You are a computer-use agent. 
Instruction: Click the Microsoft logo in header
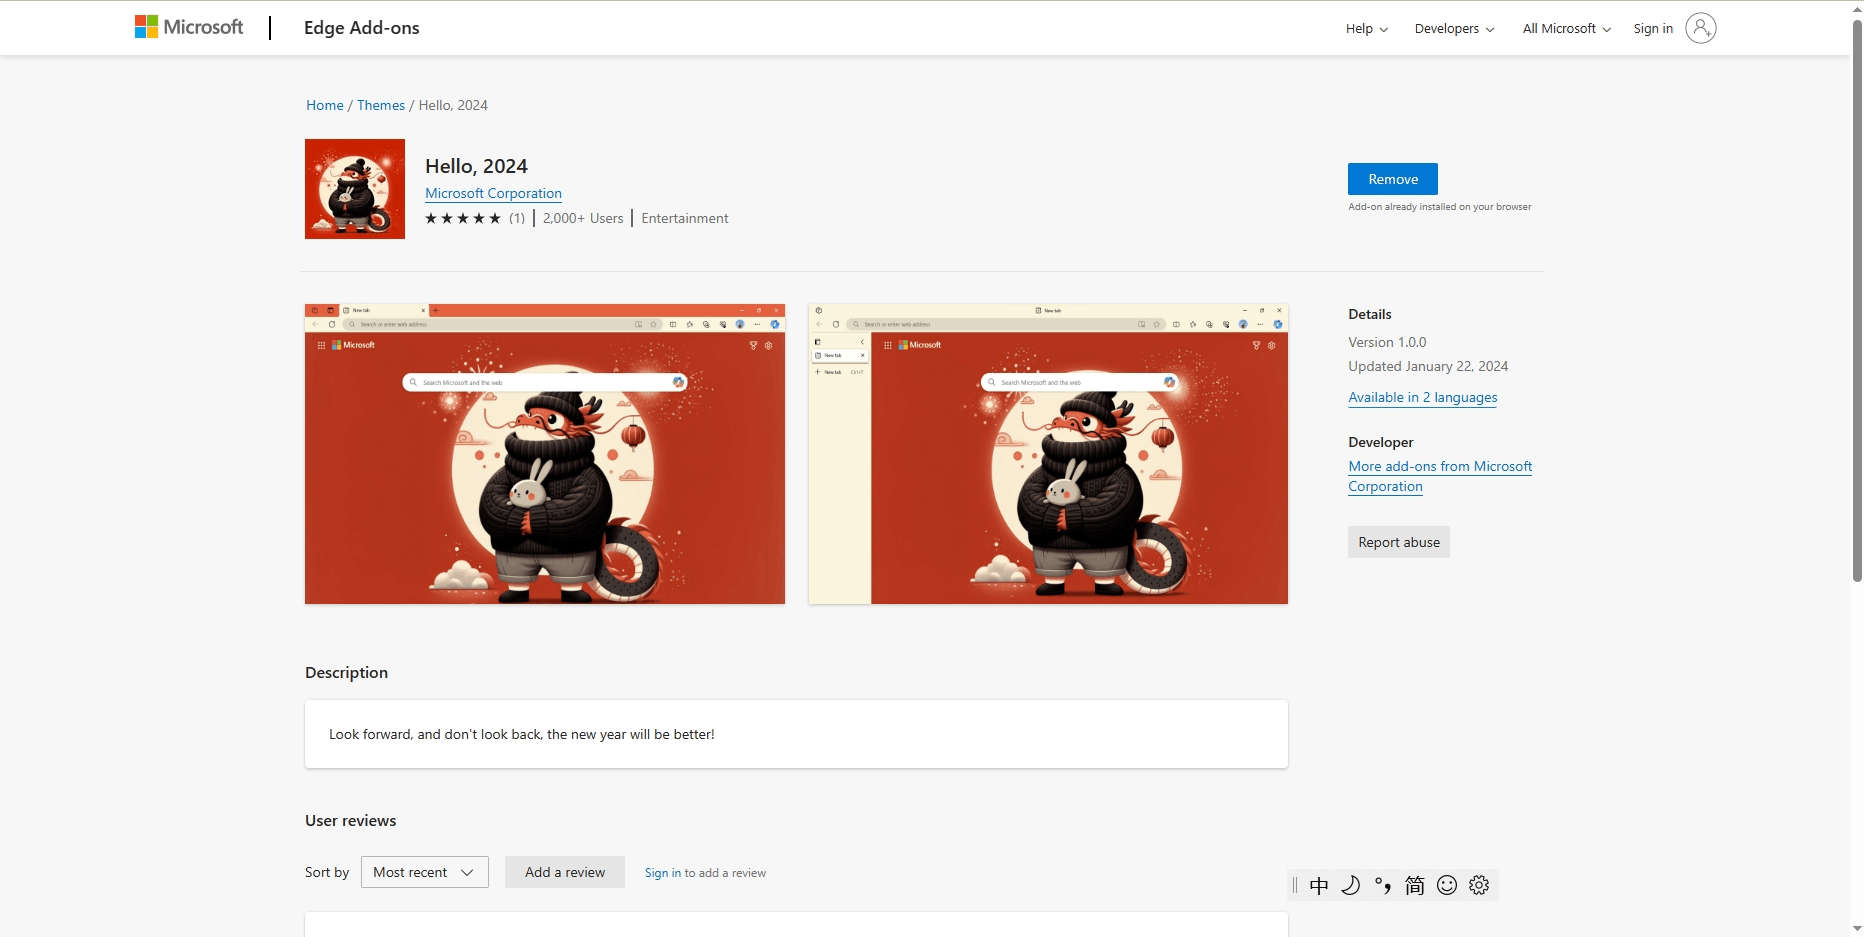(189, 27)
